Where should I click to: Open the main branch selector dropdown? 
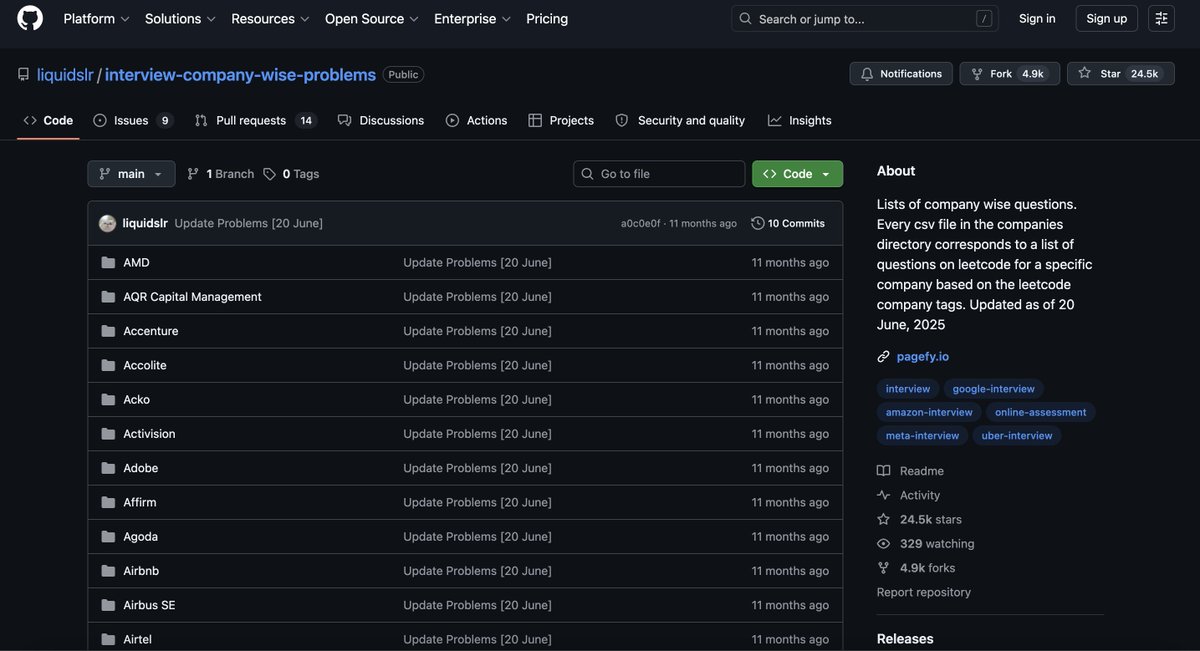[x=131, y=174]
